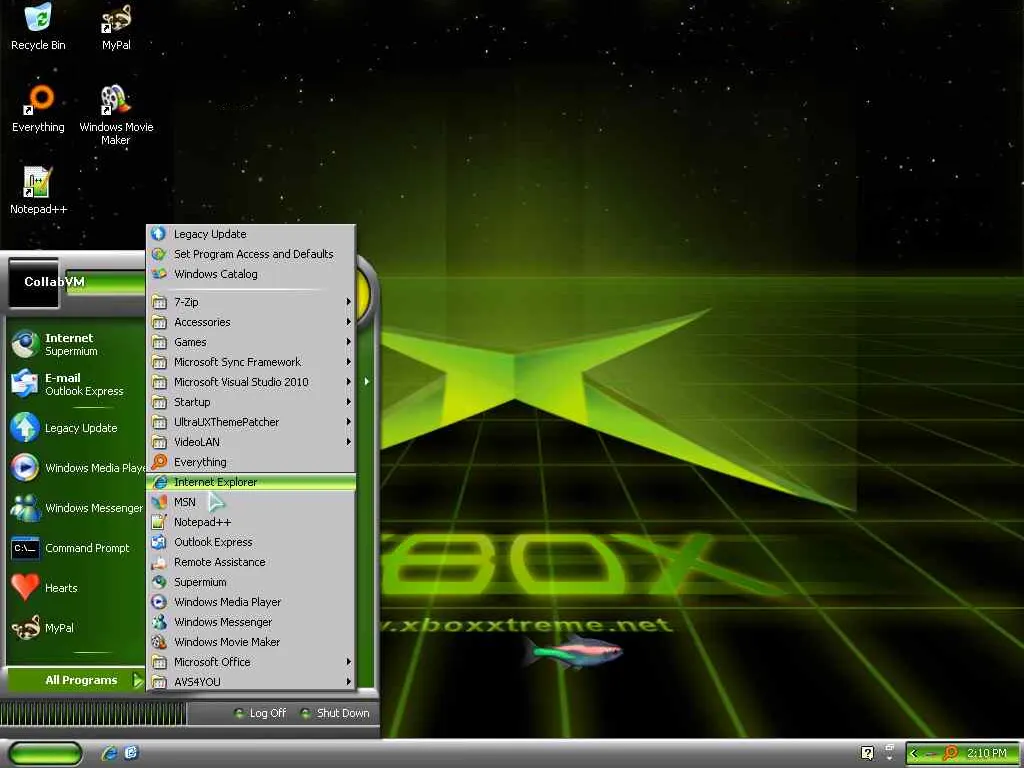The width and height of the screenshot is (1024, 768).
Task: Expand the AVS4YOU folder
Action: click(251, 682)
